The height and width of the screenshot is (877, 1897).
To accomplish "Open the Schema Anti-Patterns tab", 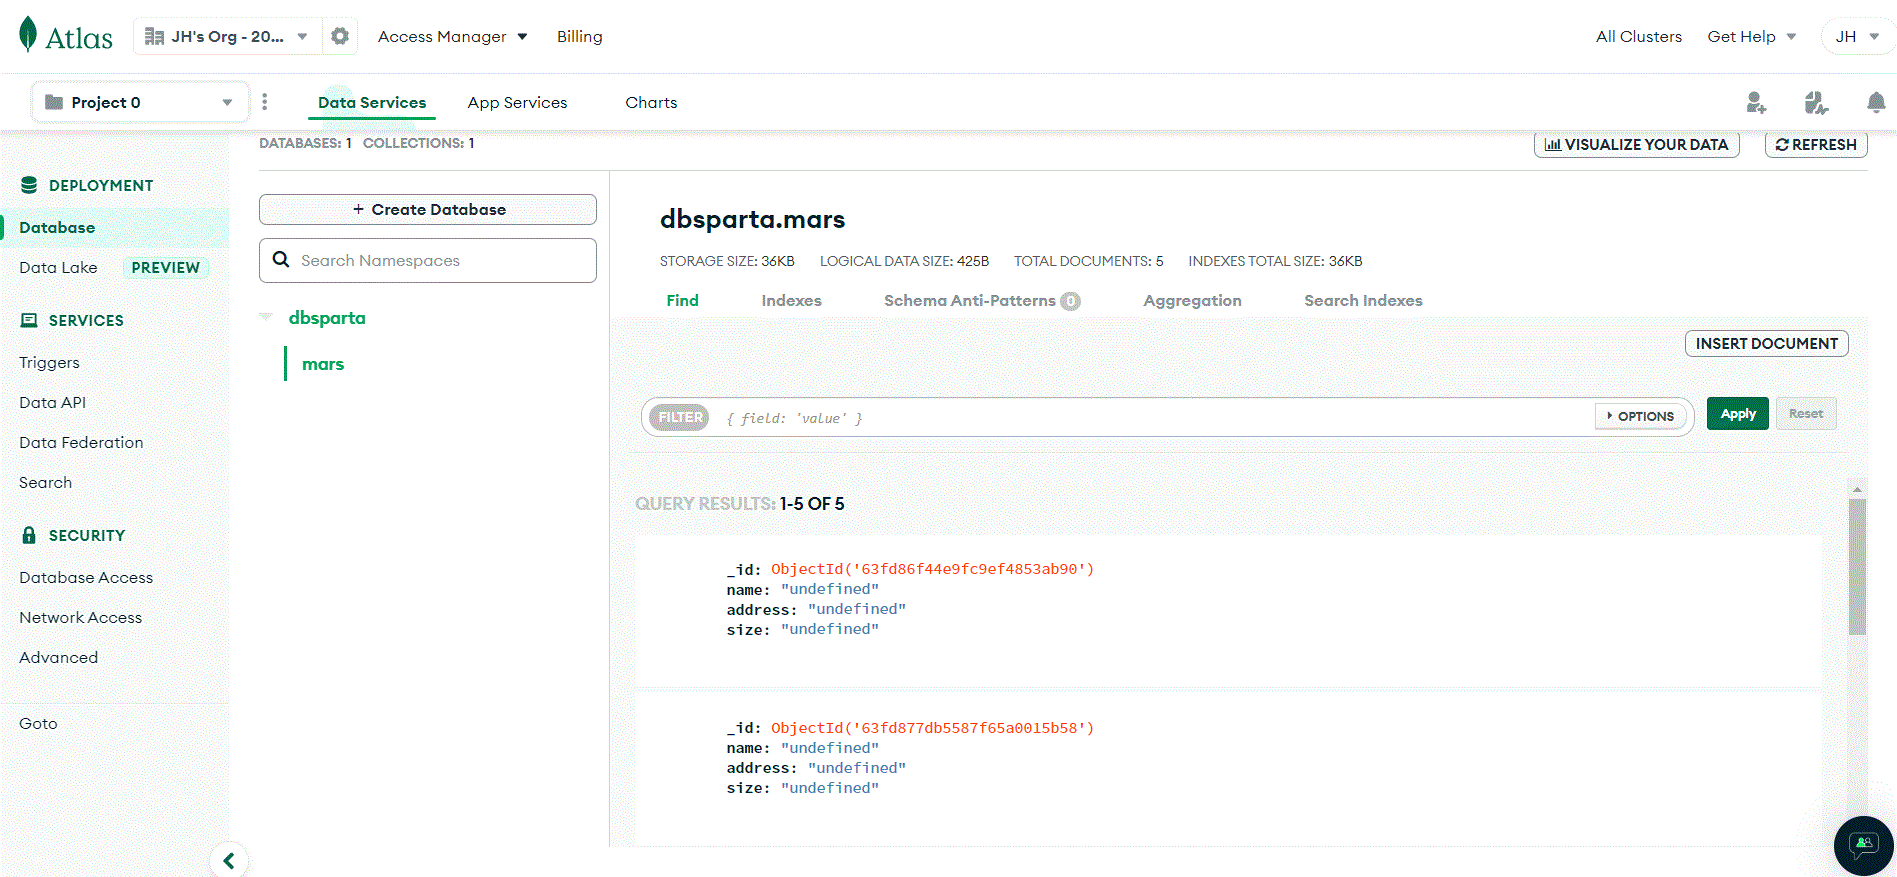I will 982,300.
